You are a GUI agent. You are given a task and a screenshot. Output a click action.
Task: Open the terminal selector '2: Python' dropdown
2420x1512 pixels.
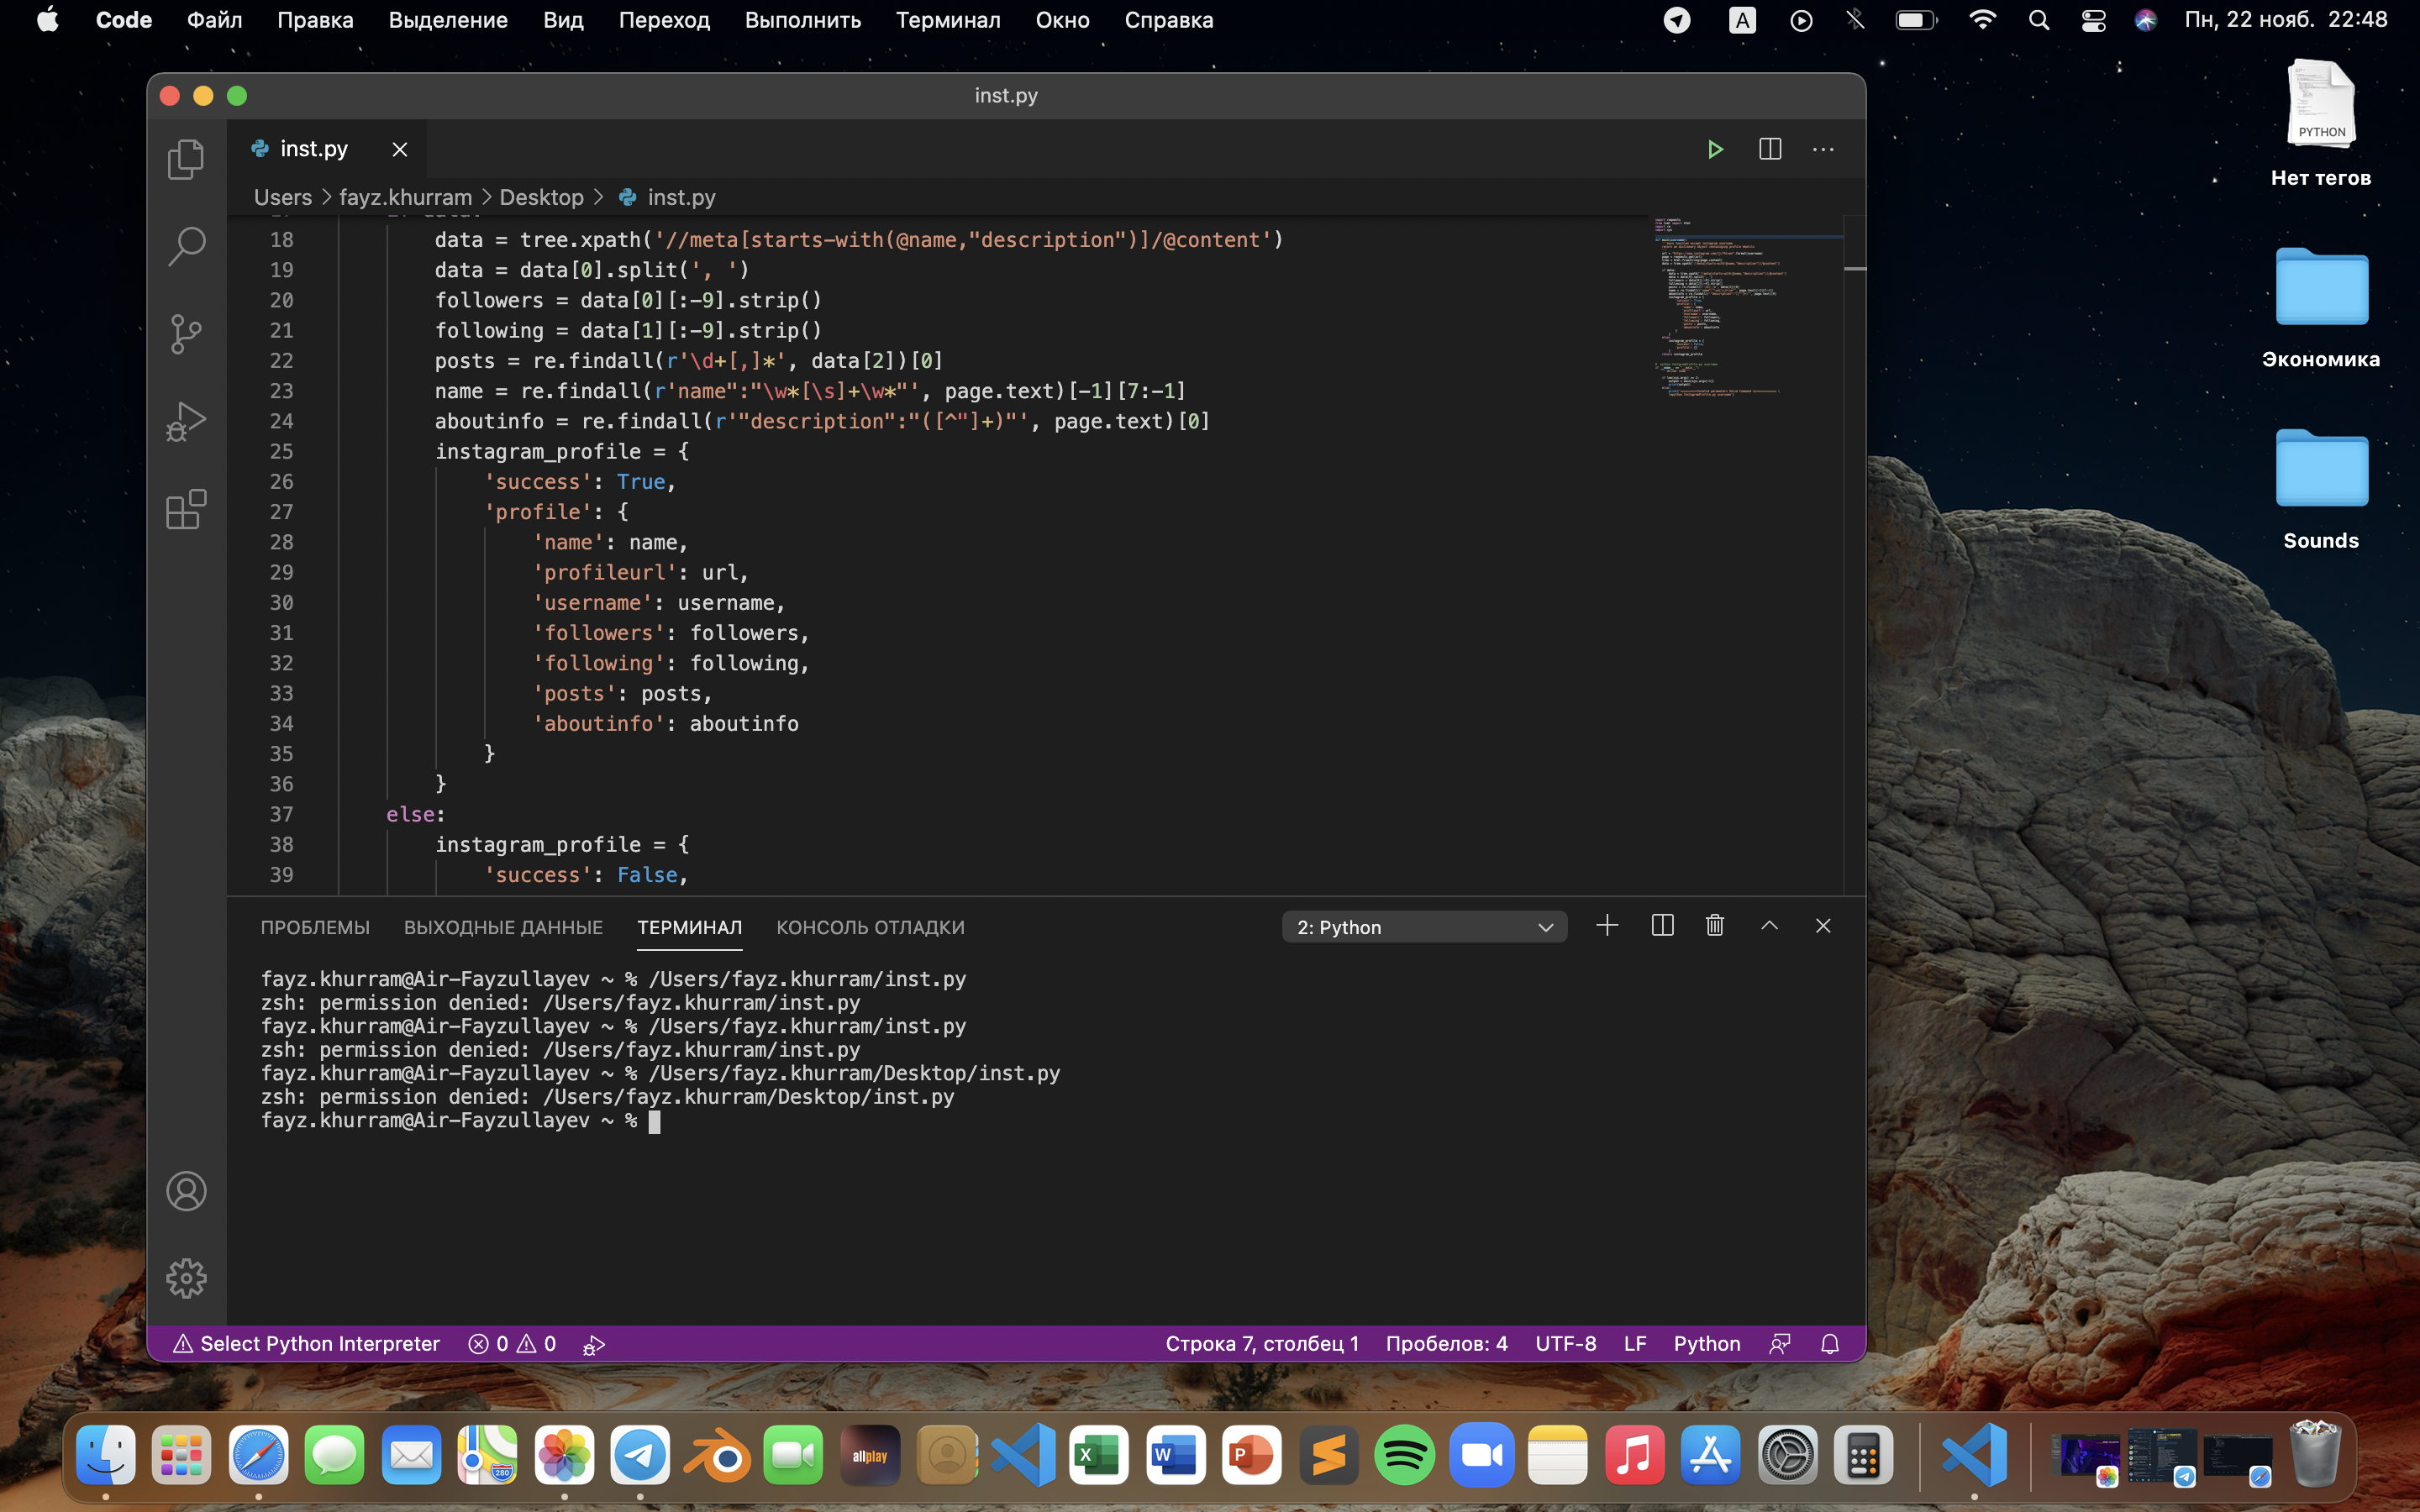coord(1424,927)
